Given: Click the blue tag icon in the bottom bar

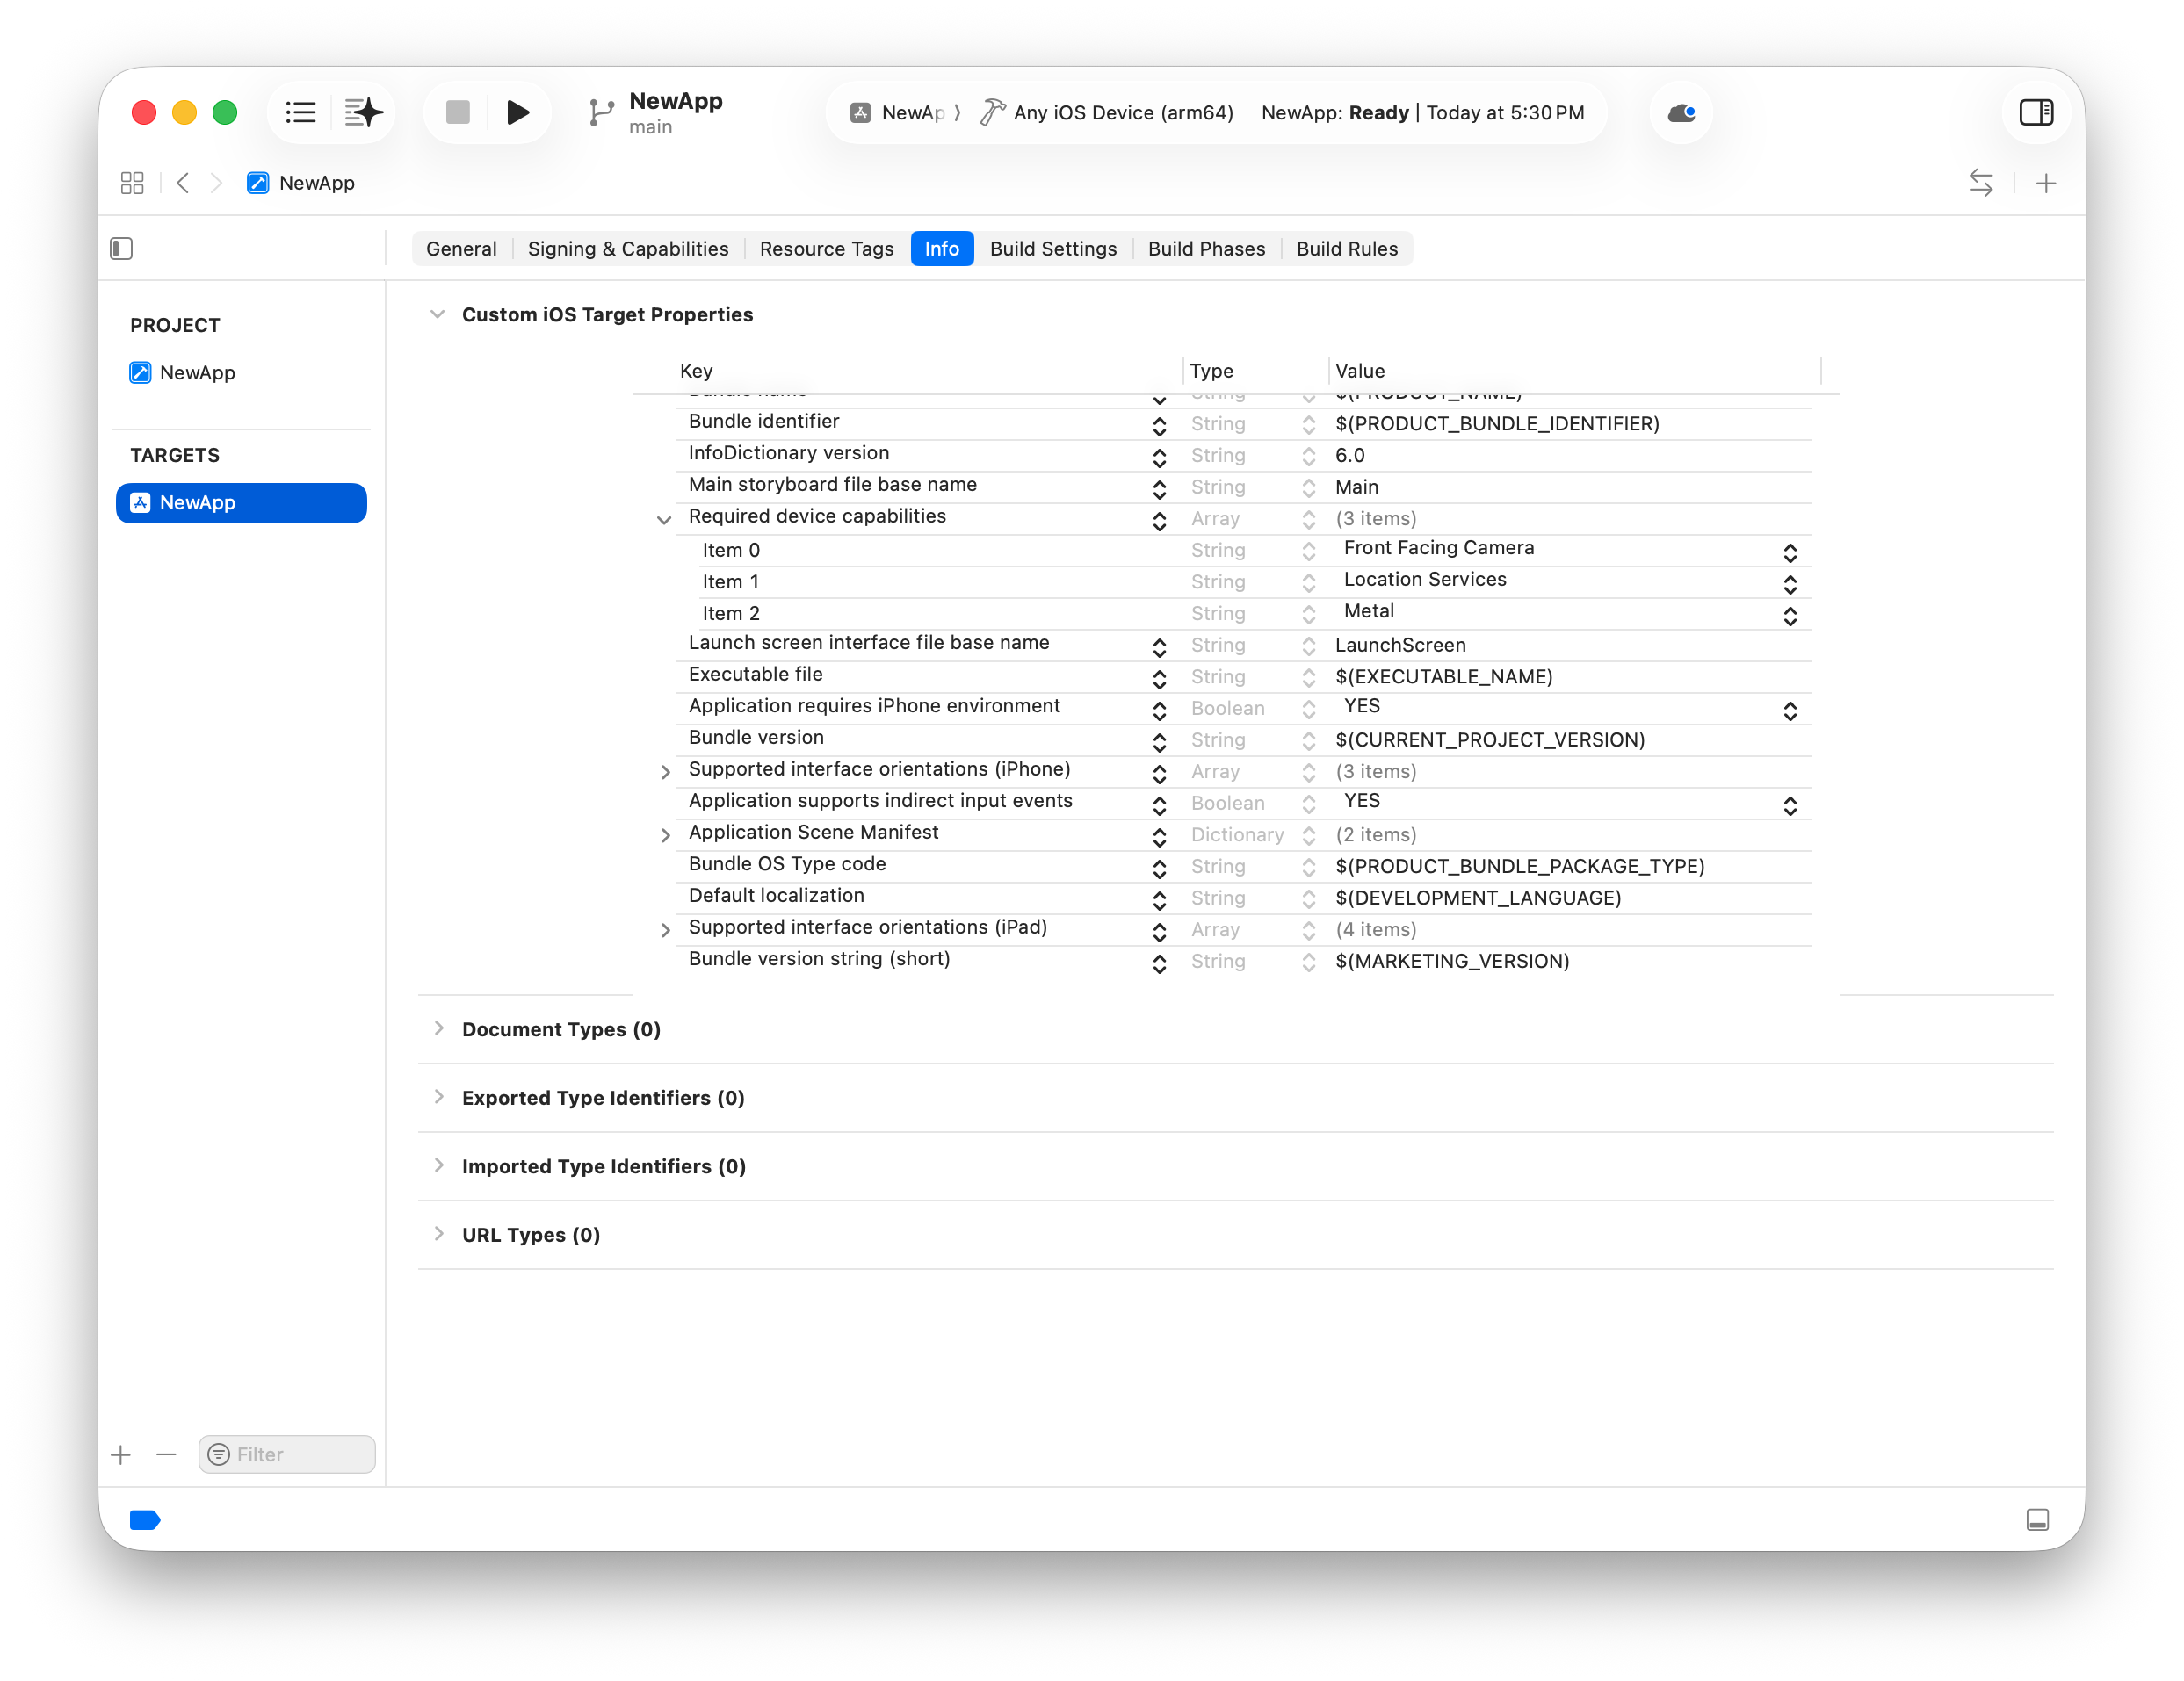Looking at the screenshot, I should coord(145,1520).
